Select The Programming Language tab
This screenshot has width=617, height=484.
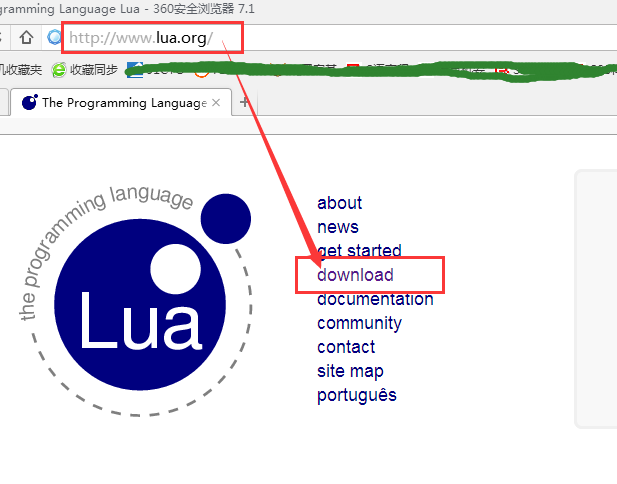(x=121, y=103)
